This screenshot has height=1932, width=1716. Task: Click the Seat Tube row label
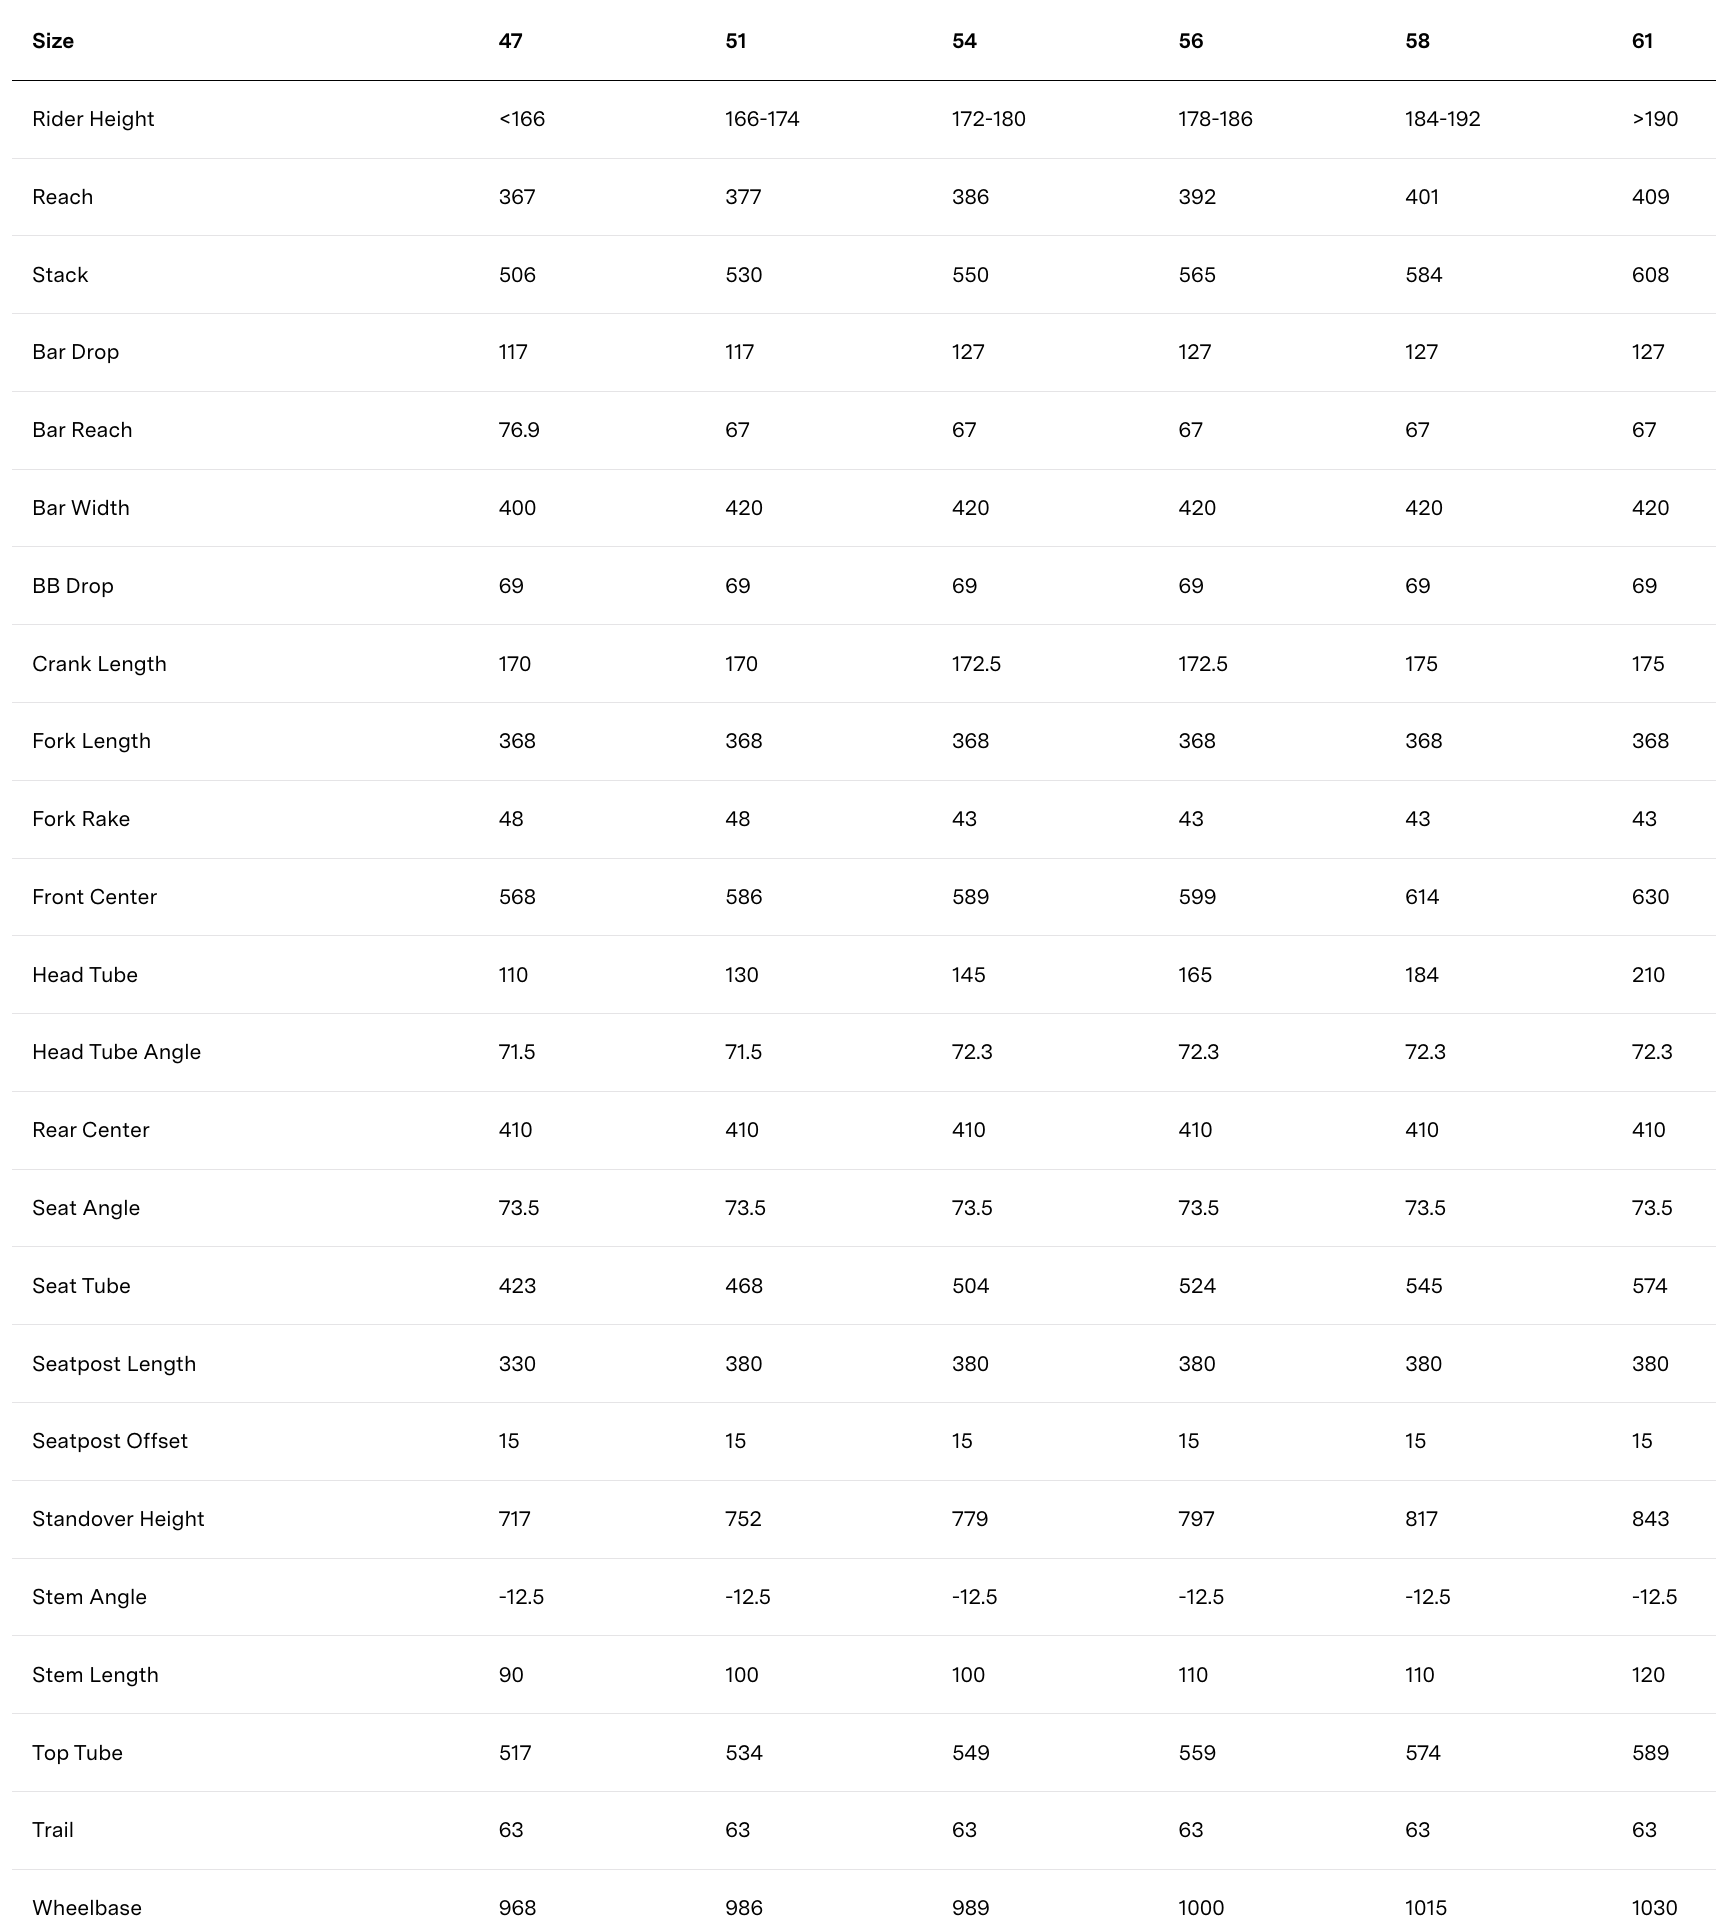pyautogui.click(x=81, y=1286)
